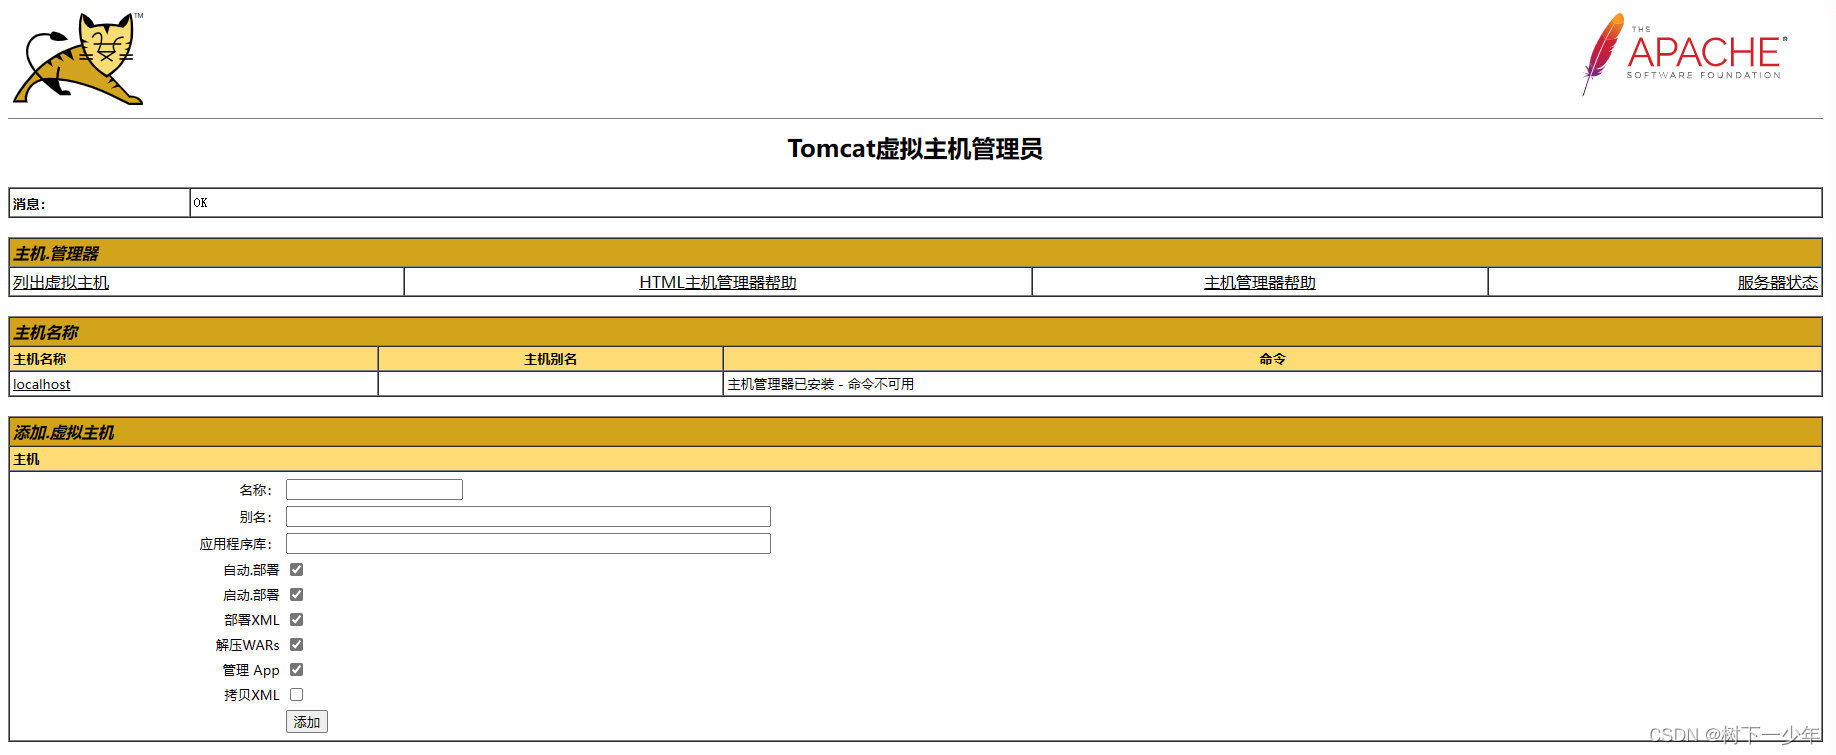Click the 主机别名 column header

(x=551, y=359)
